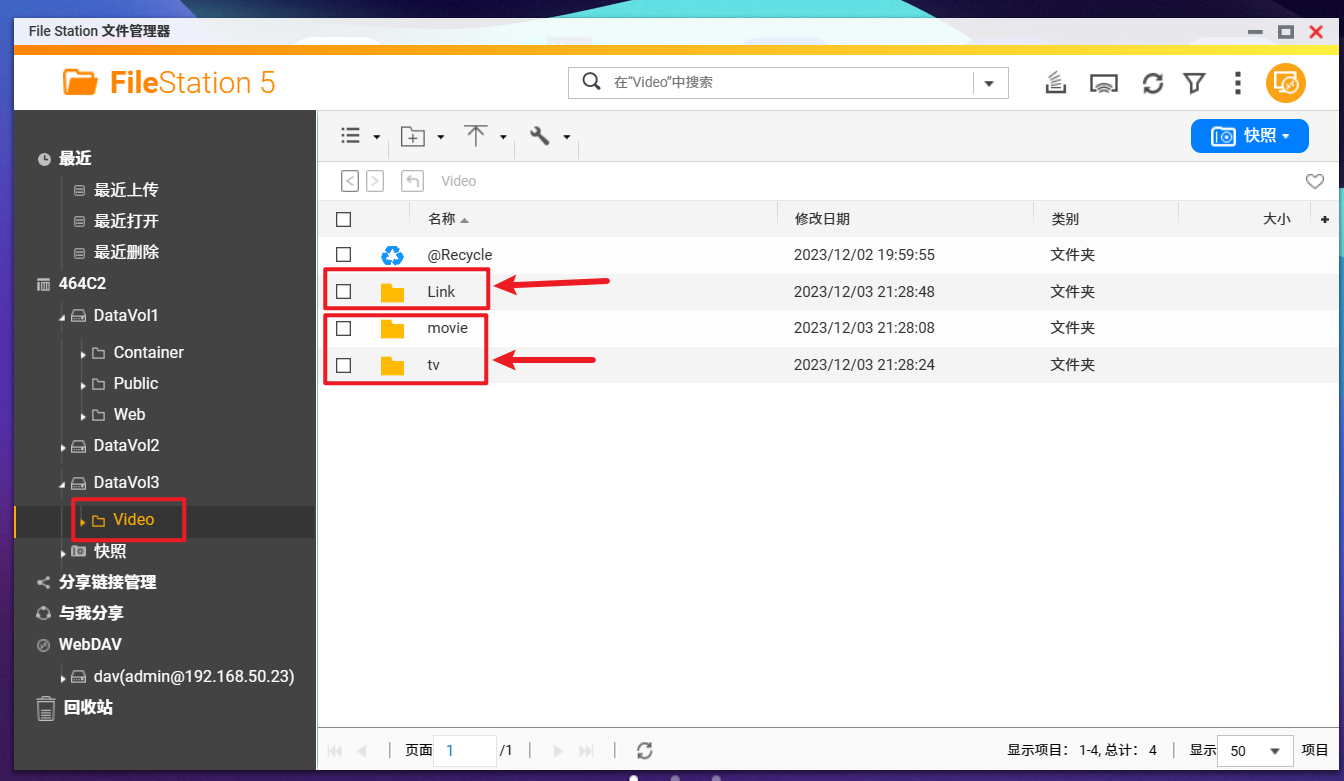Viewport: 1344px width, 781px height.
Task: Click inside the page number input field
Action: coord(464,750)
